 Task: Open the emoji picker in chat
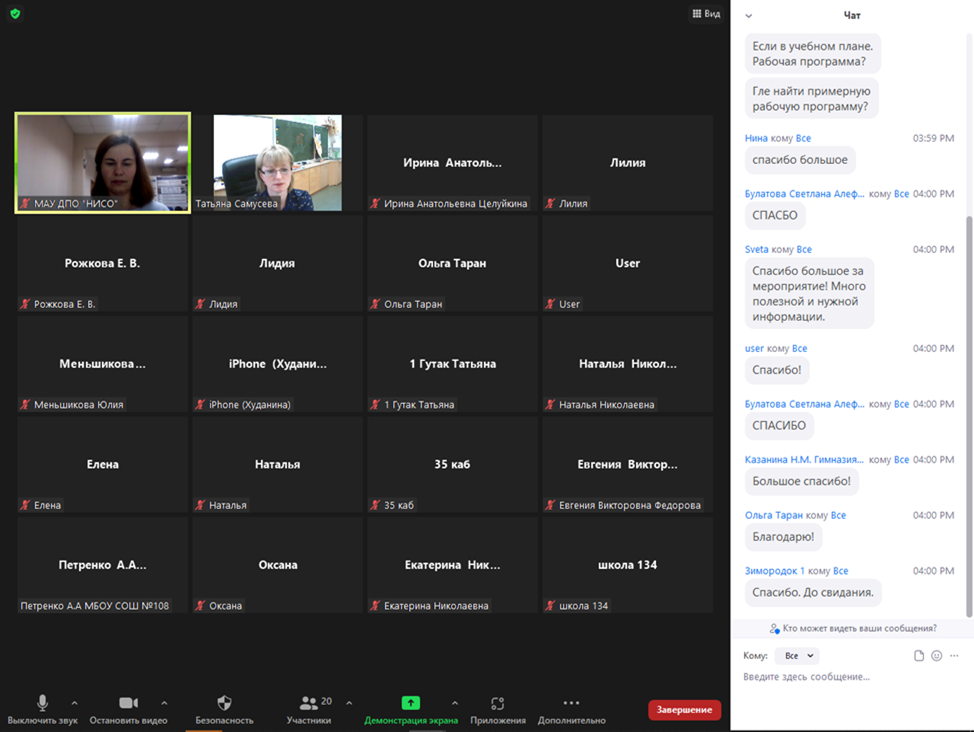click(937, 656)
